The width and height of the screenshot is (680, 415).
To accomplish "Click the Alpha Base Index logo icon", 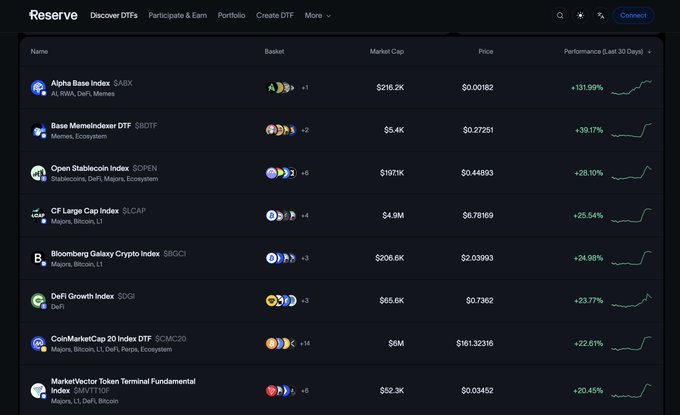I will (x=38, y=88).
